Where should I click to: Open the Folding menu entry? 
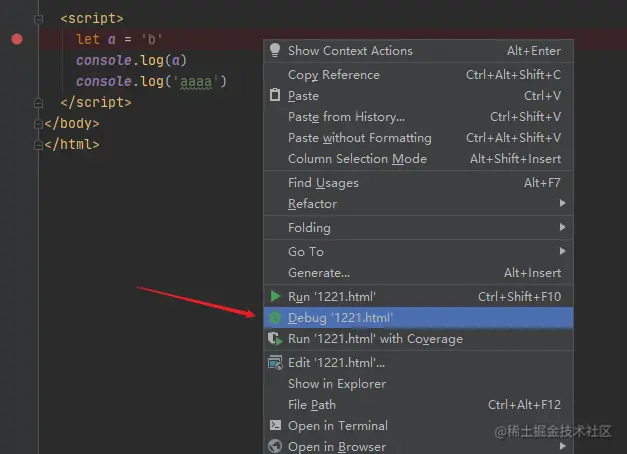point(419,228)
